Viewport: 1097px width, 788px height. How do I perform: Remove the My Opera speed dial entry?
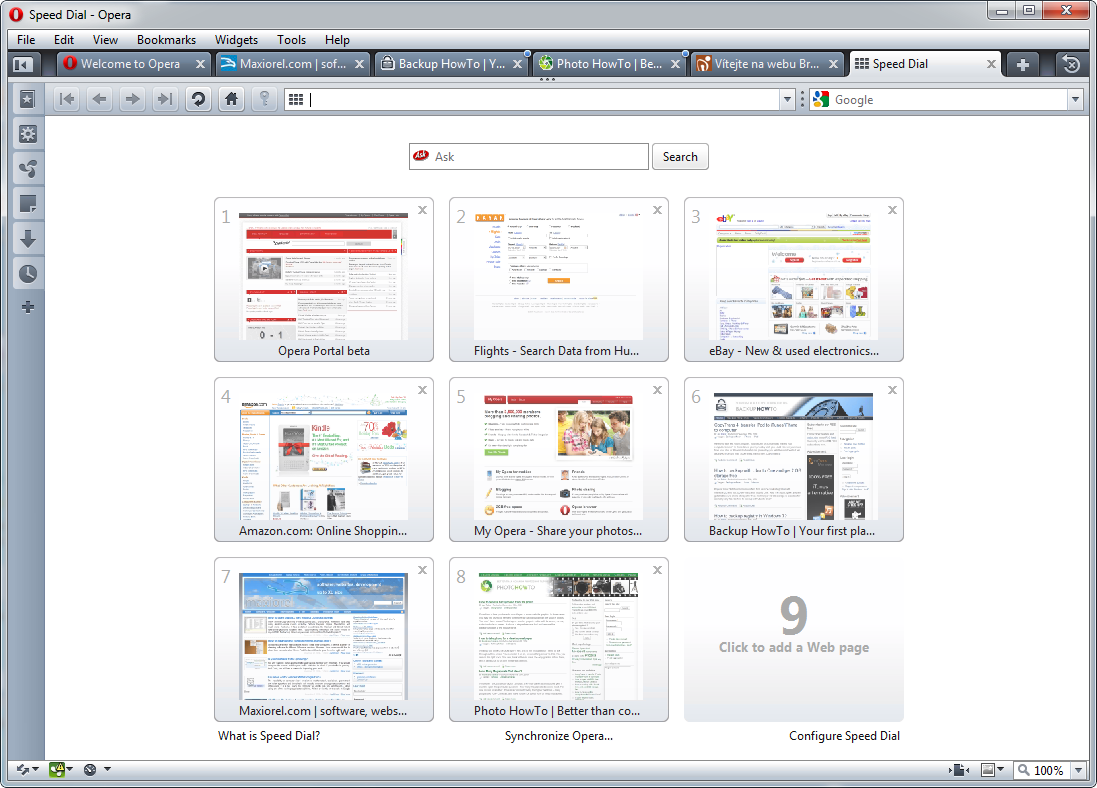click(x=658, y=390)
